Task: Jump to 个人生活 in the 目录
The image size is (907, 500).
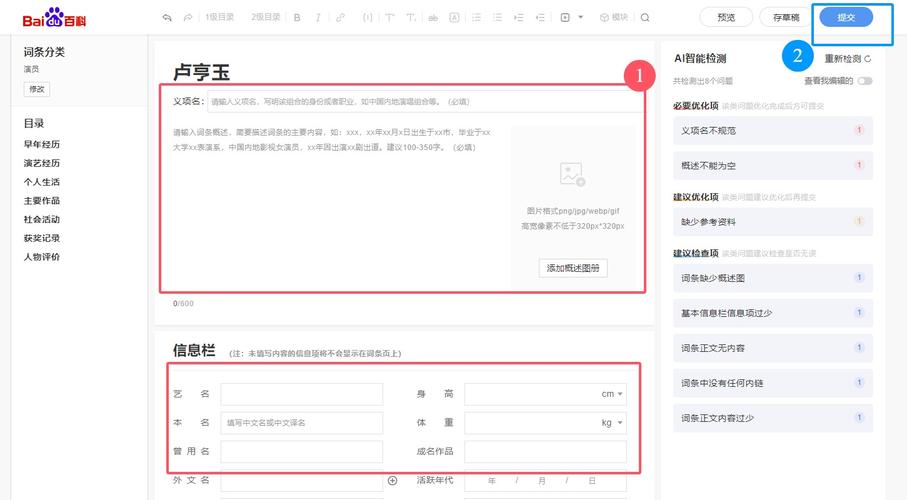Action: point(42,182)
